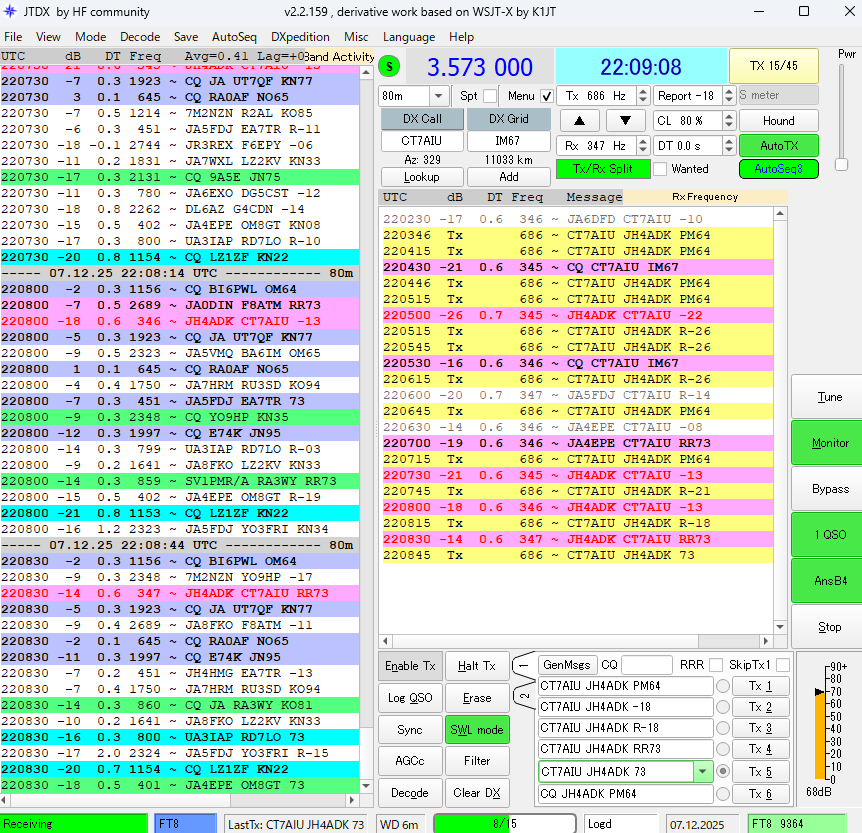Select vertical tab 2 of message panel
The image size is (862, 833).
[x=524, y=696]
